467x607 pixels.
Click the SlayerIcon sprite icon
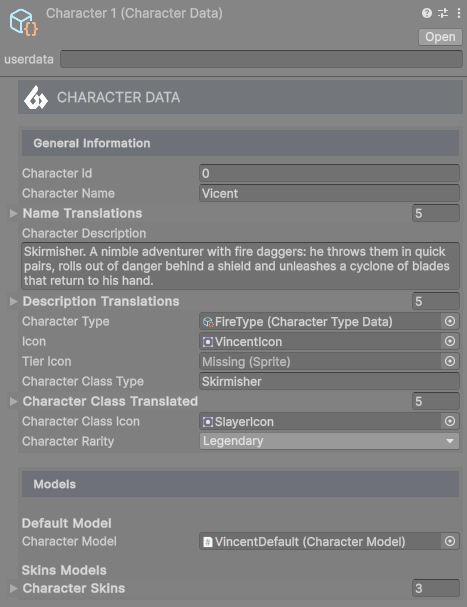coord(208,422)
